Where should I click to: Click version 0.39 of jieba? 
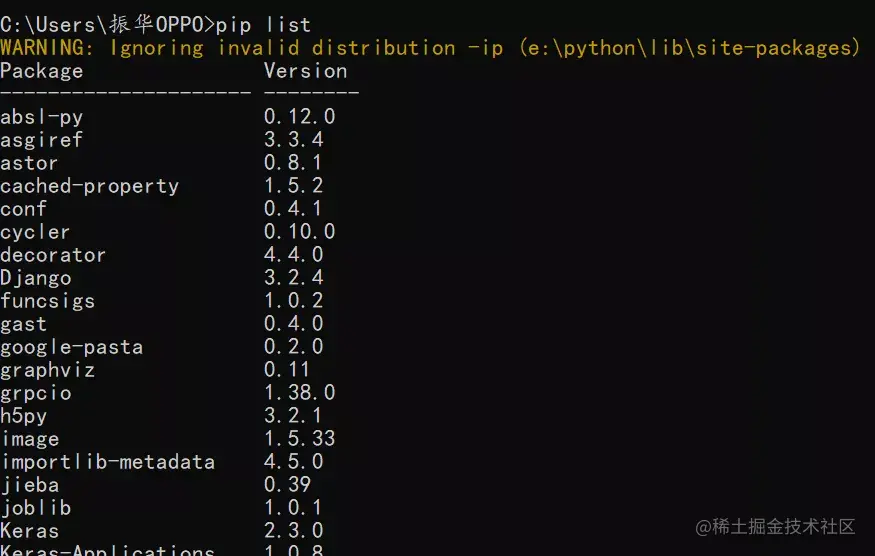click(287, 485)
